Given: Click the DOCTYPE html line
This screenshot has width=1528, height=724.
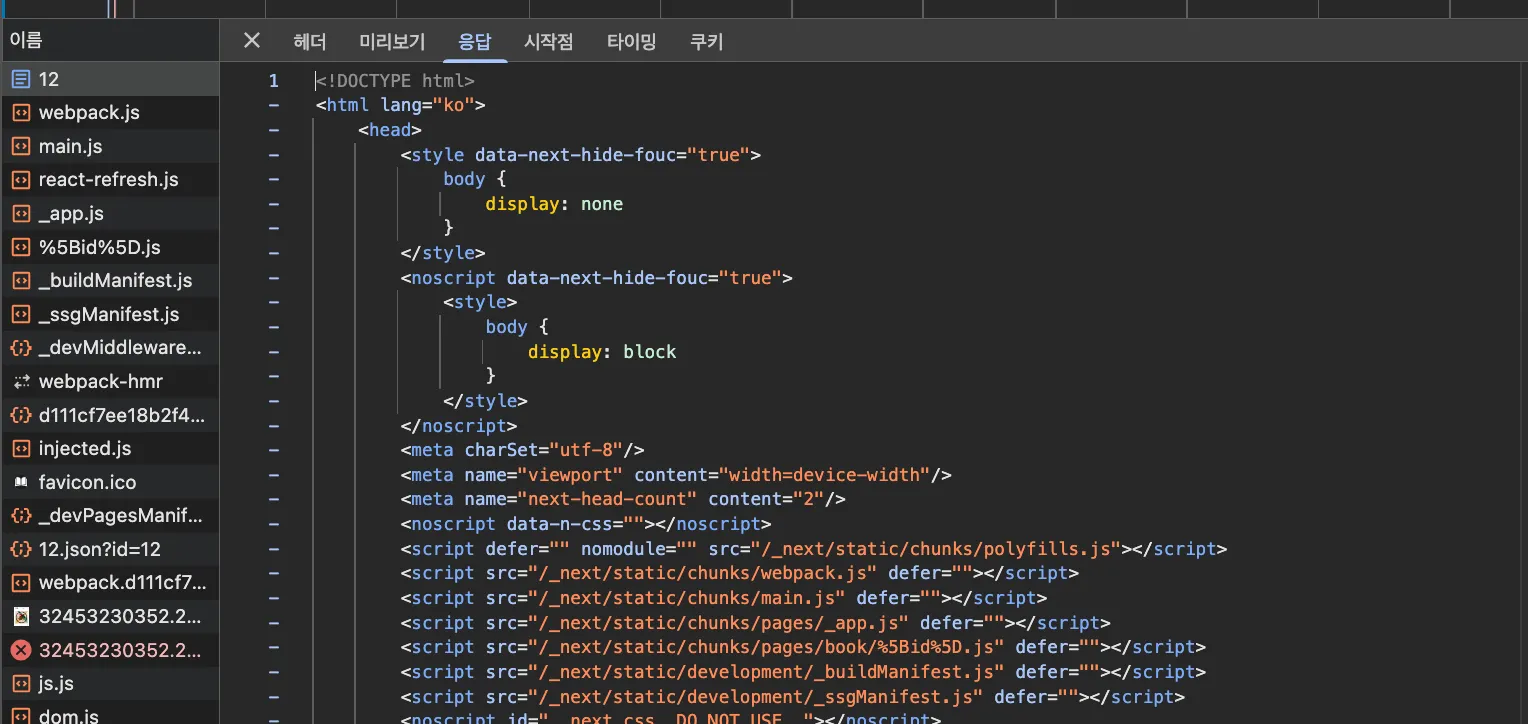Looking at the screenshot, I should 395,81.
